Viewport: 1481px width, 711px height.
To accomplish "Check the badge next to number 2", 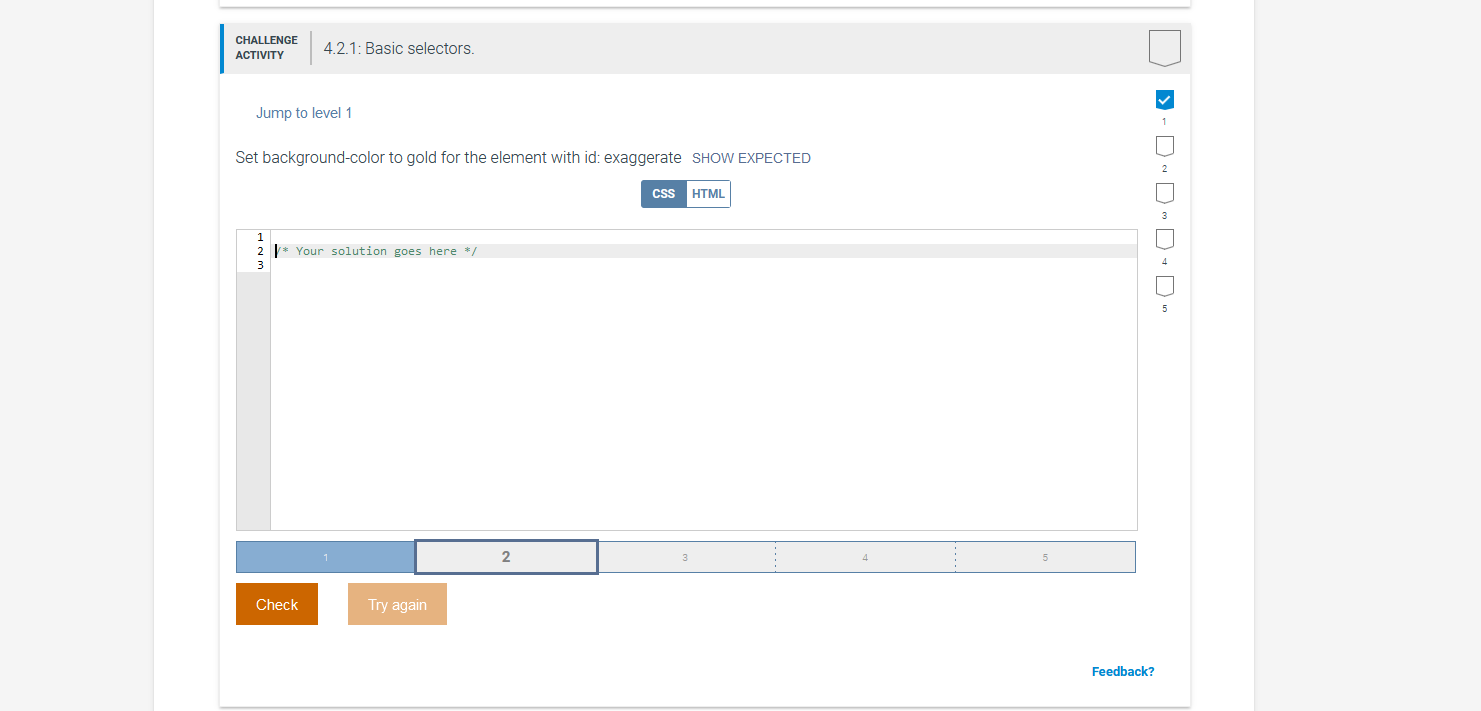I will pyautogui.click(x=1164, y=145).
